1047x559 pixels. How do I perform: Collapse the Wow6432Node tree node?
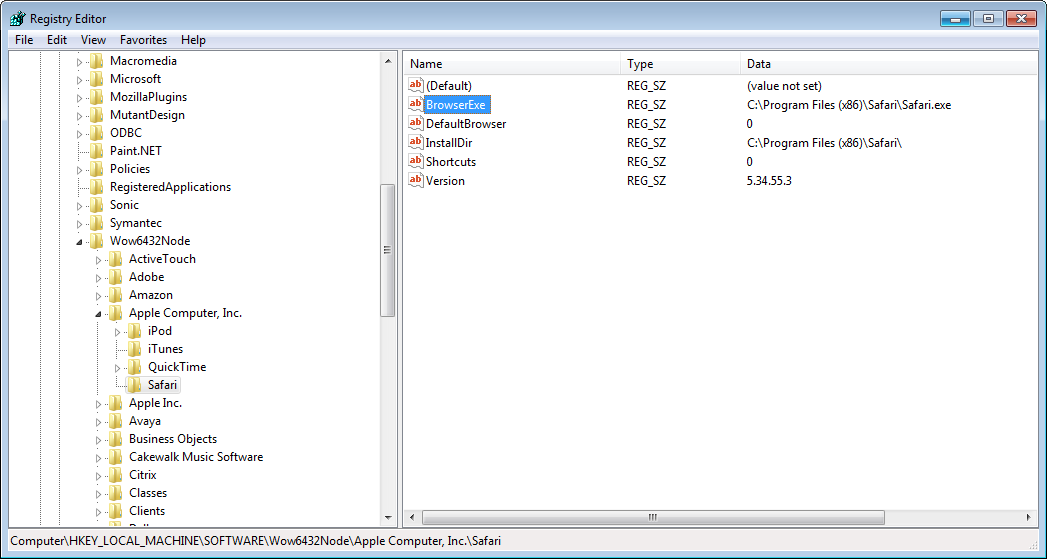(x=80, y=241)
